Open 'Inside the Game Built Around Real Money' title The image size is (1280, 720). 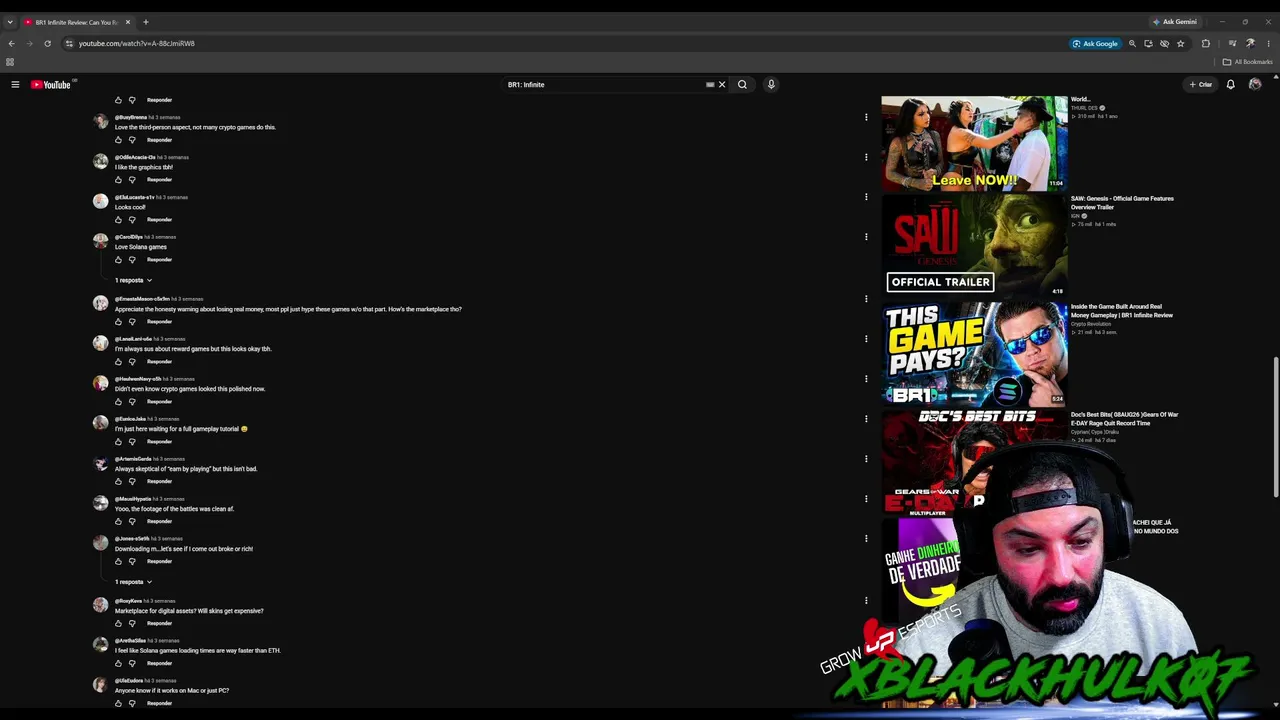pyautogui.click(x=1122, y=311)
